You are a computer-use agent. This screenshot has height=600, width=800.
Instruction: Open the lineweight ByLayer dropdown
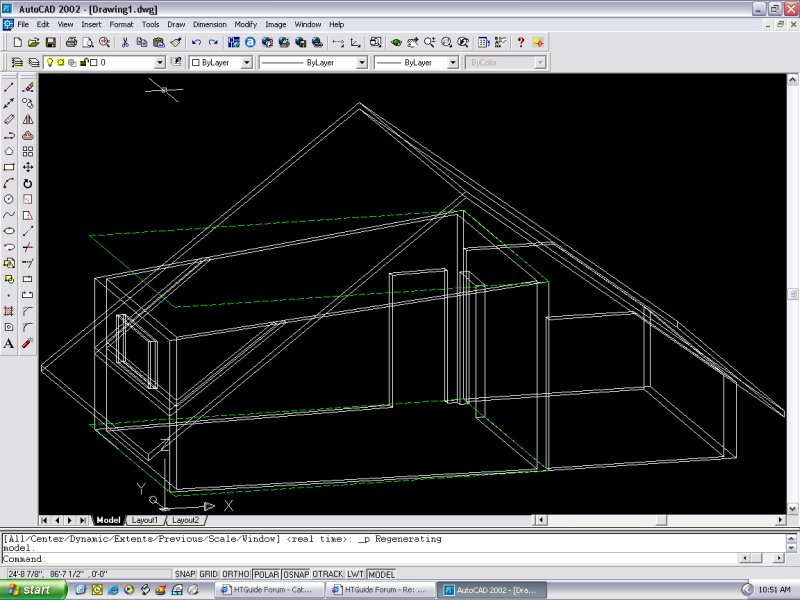pos(452,62)
